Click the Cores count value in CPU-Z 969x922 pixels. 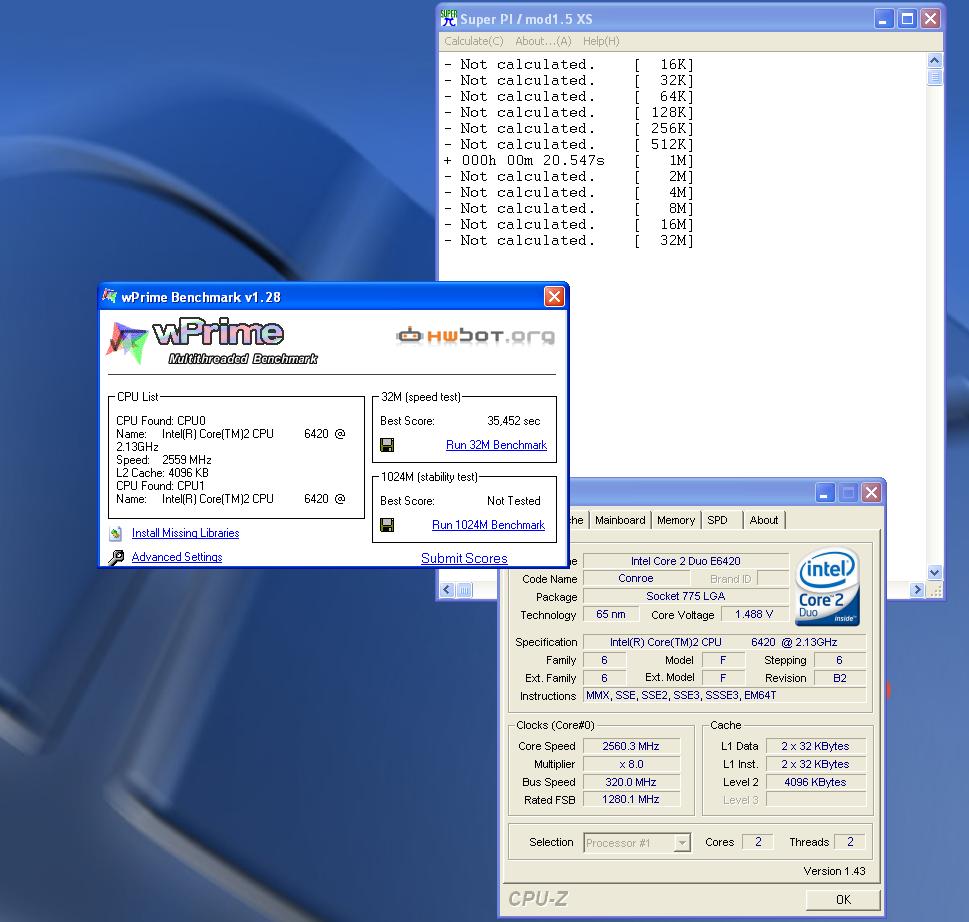[x=758, y=842]
